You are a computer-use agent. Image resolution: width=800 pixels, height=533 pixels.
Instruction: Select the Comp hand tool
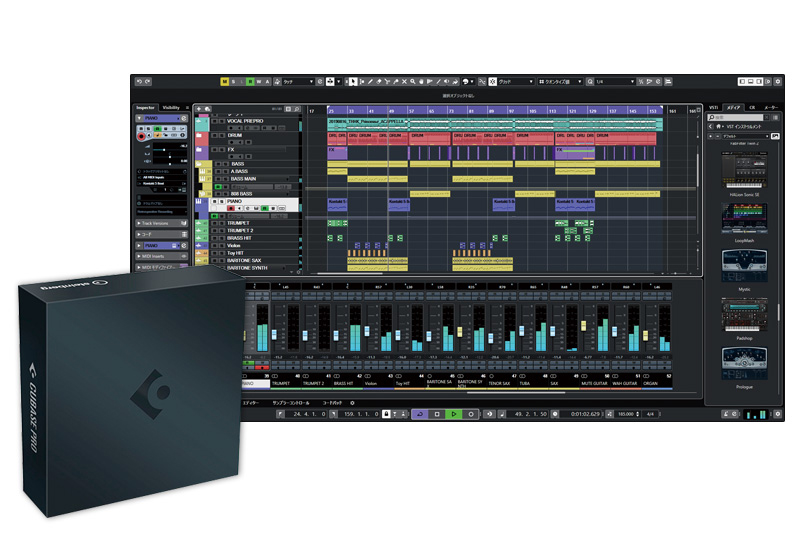point(421,82)
